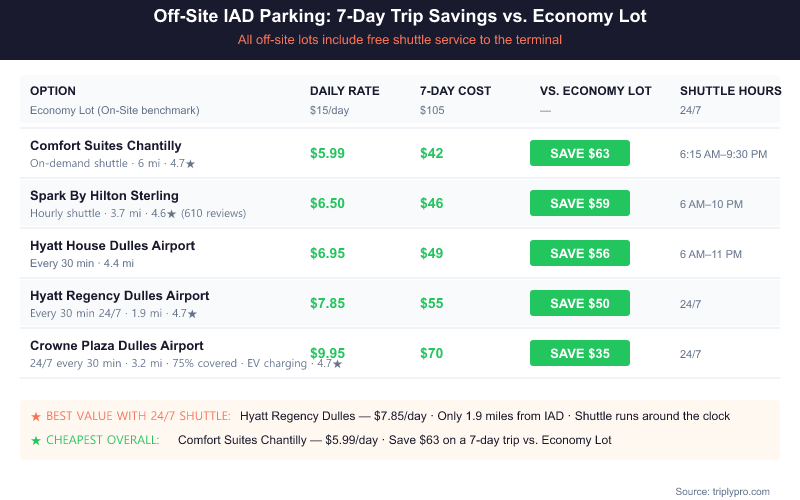Click the SAVE $35 badge

(x=580, y=353)
